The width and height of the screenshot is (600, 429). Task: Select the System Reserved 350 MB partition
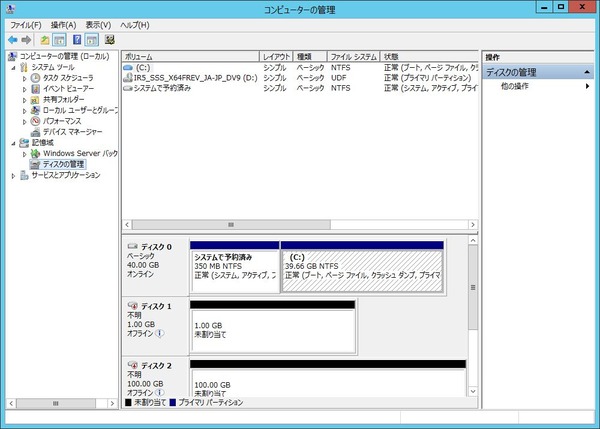pos(235,268)
